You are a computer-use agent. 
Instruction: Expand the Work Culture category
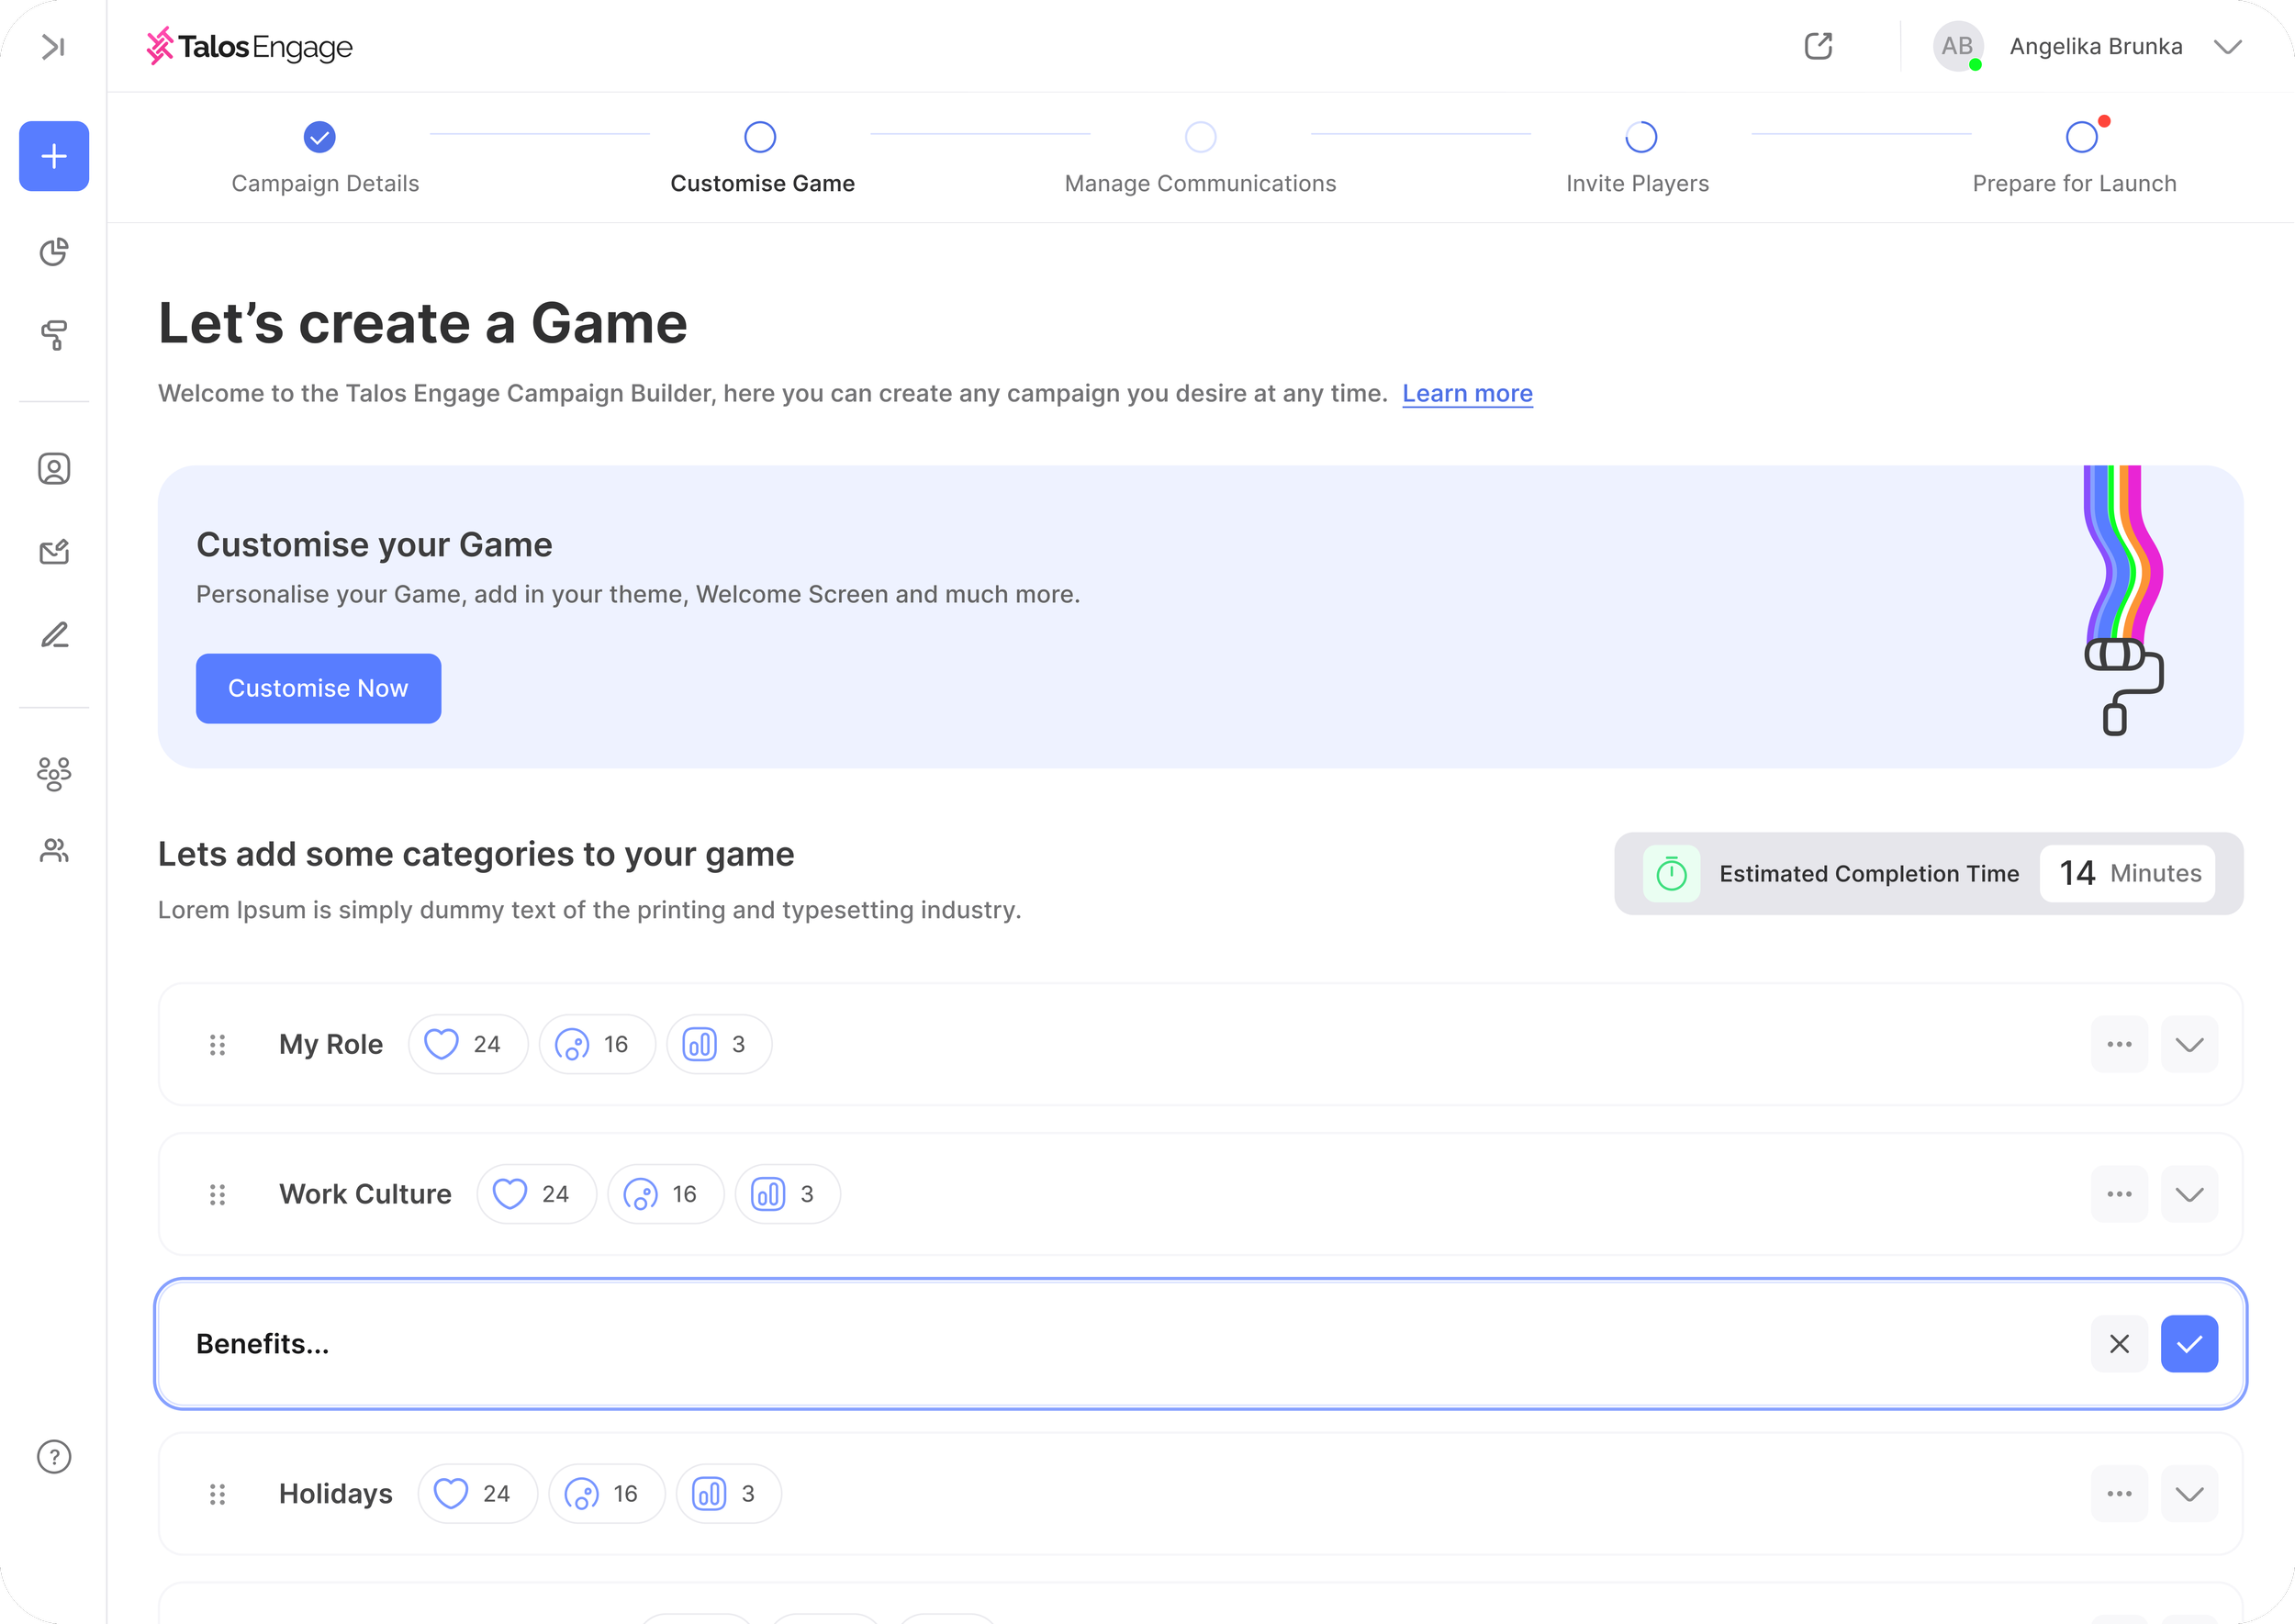(2189, 1194)
